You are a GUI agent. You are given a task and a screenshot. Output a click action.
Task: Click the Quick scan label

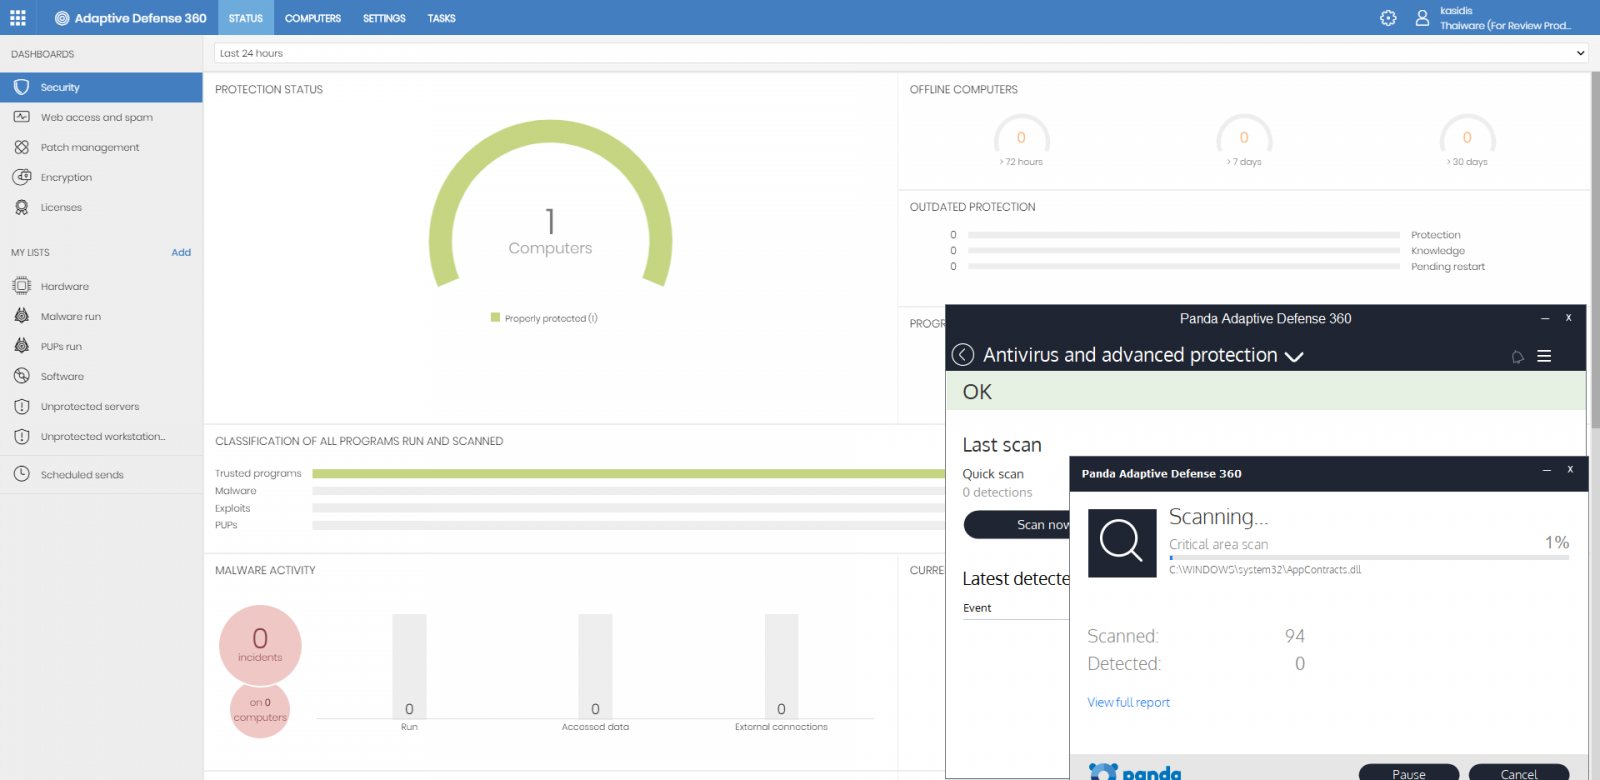[x=993, y=474]
